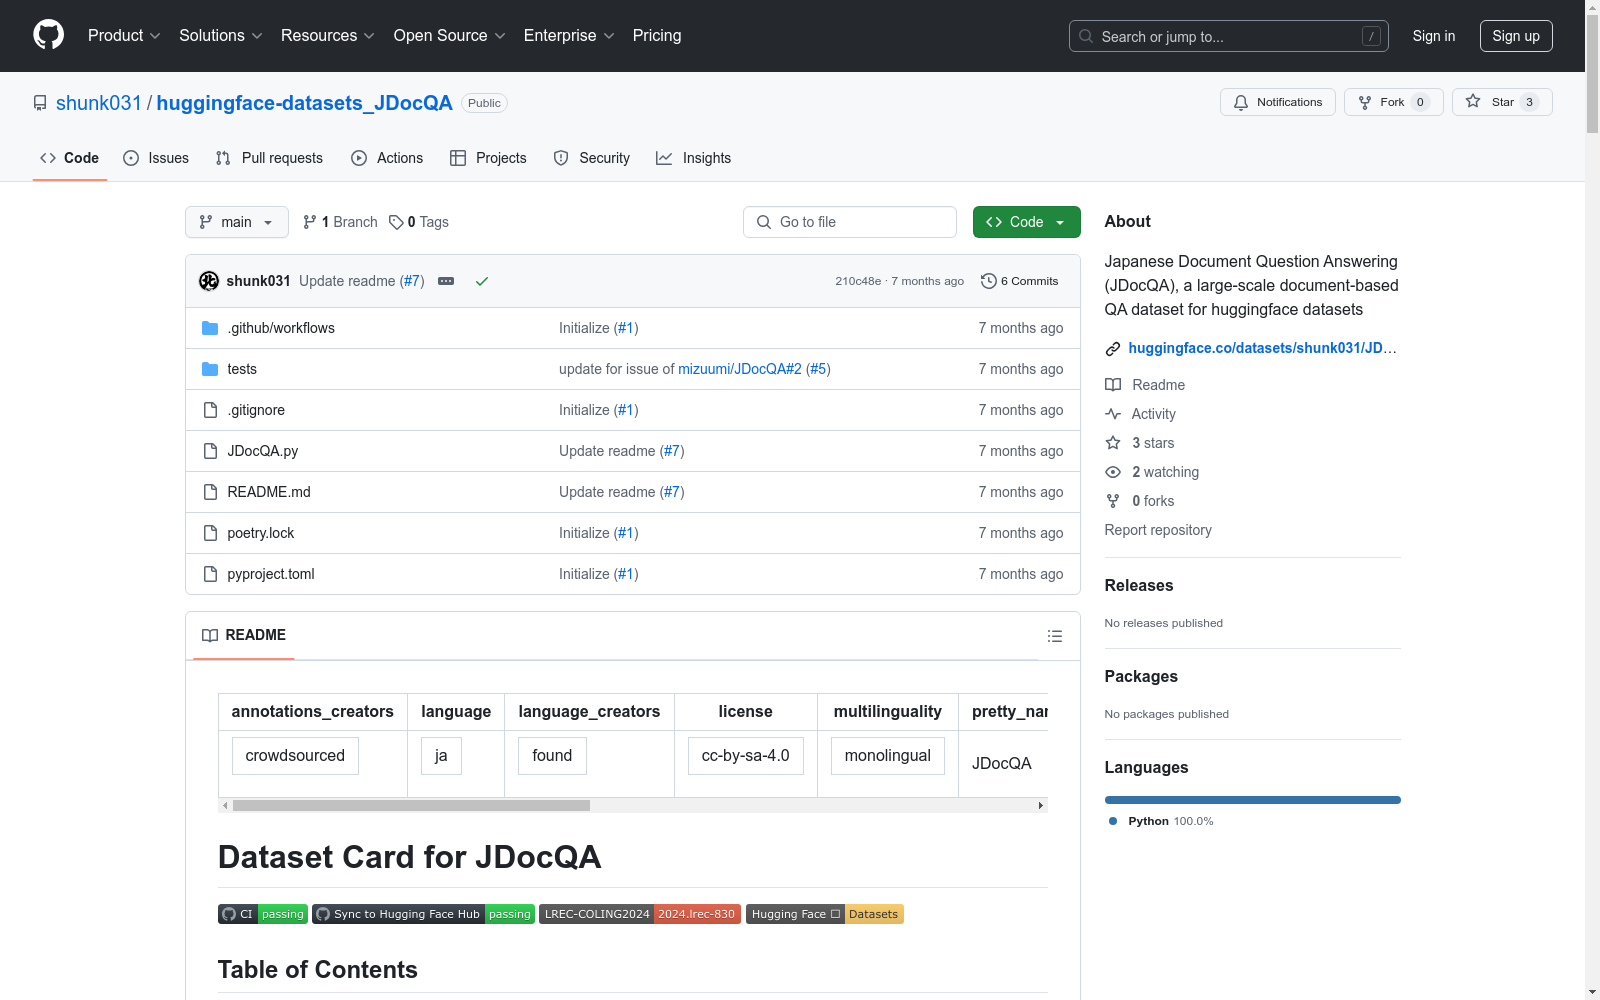Open the Insights tab
Viewport: 1600px width, 1000px height.
pyautogui.click(x=693, y=158)
